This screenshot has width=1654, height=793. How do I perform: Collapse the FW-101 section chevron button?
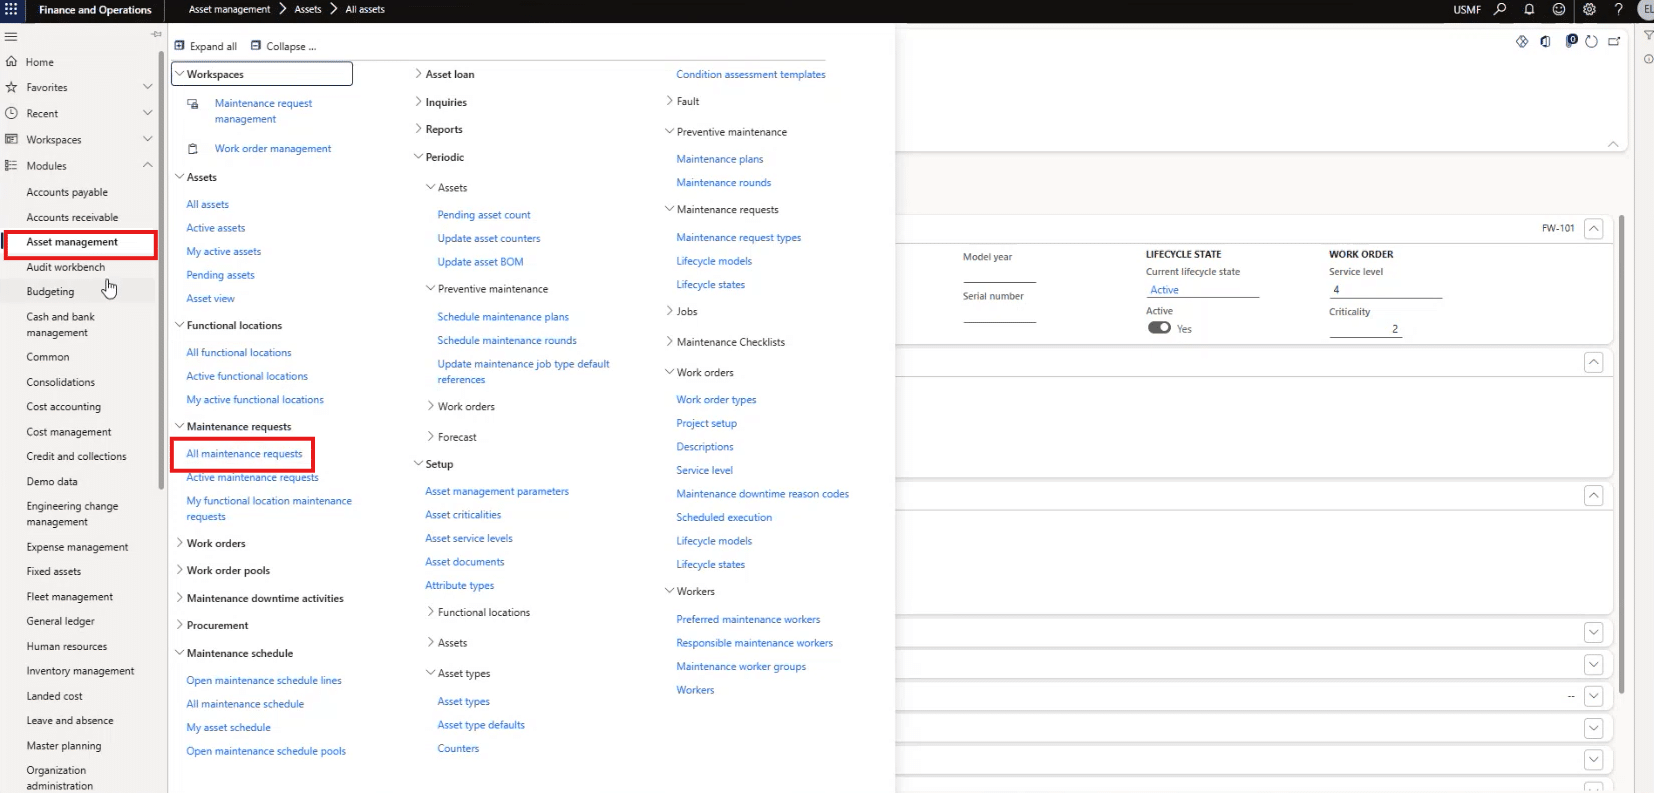pyautogui.click(x=1594, y=228)
